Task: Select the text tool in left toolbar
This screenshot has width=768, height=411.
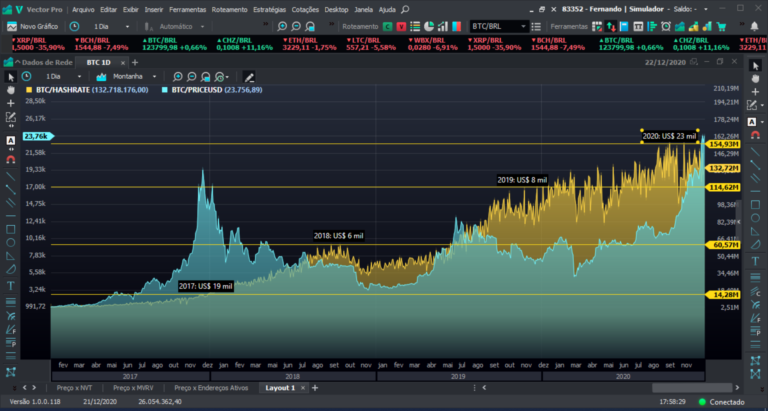Action: tap(11, 285)
